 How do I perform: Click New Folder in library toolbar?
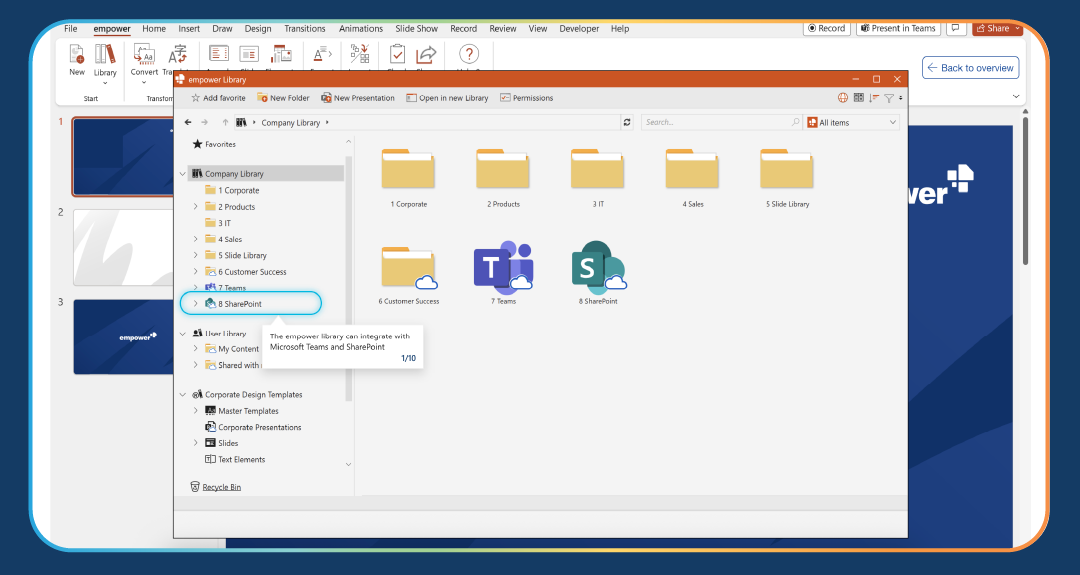[x=283, y=98]
